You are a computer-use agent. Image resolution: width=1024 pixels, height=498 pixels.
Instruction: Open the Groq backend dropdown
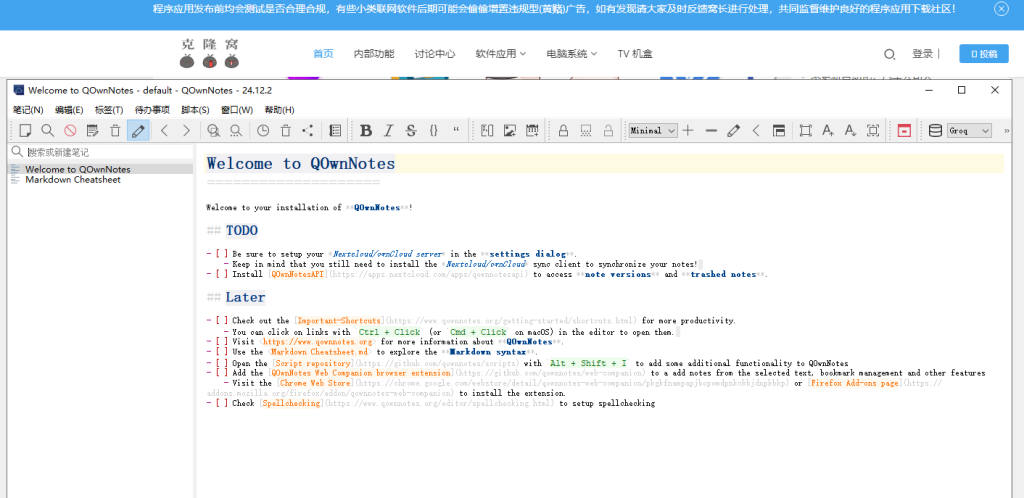point(969,131)
